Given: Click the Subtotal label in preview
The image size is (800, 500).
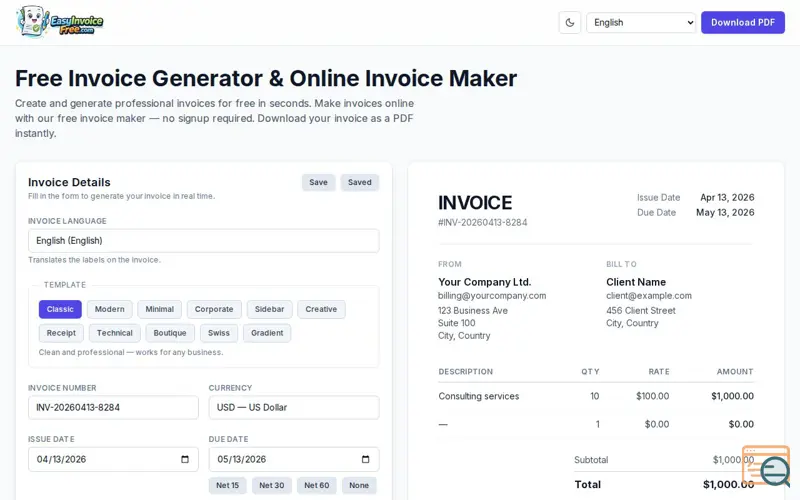Looking at the screenshot, I should tap(591, 460).
